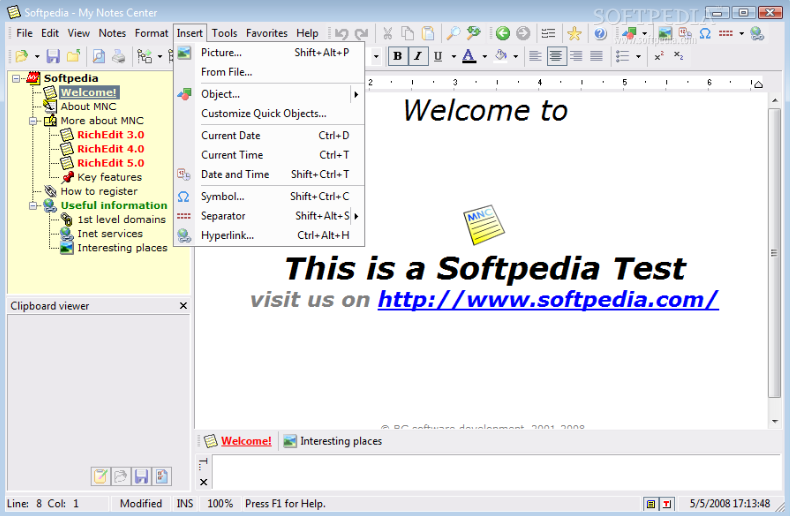The image size is (790, 516).
Task: Open the font color dropdown arrow
Action: pyautogui.click(x=484, y=56)
